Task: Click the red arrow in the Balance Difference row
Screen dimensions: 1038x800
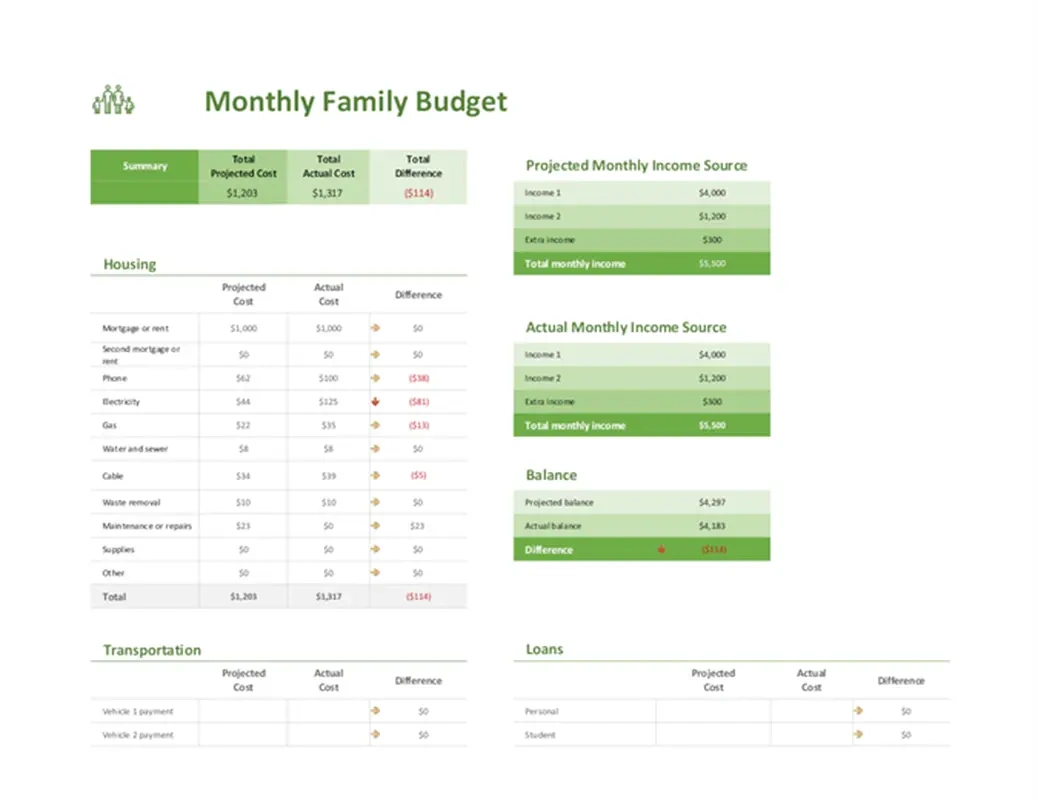Action: (660, 549)
